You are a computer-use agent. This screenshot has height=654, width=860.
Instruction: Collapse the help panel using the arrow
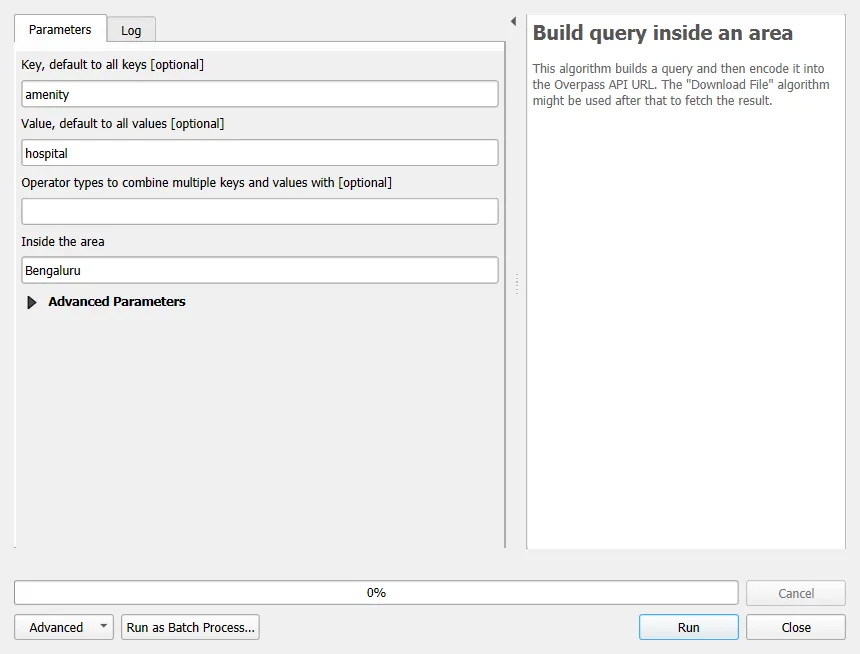(x=513, y=21)
